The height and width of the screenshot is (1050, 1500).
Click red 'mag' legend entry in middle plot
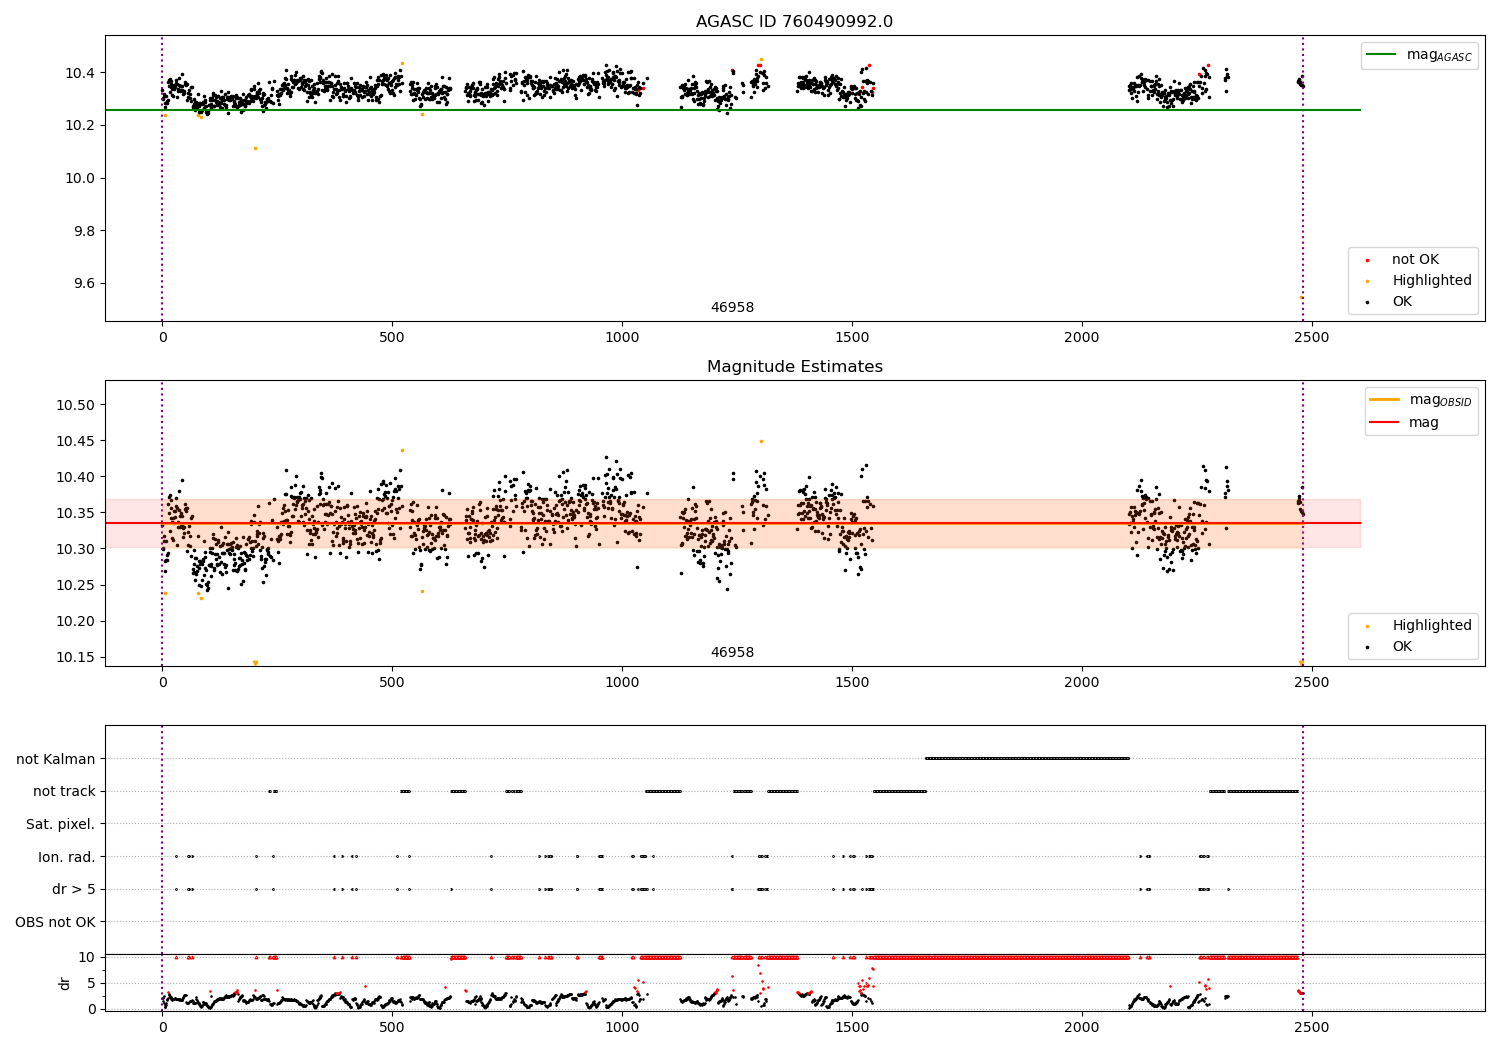1423,423
